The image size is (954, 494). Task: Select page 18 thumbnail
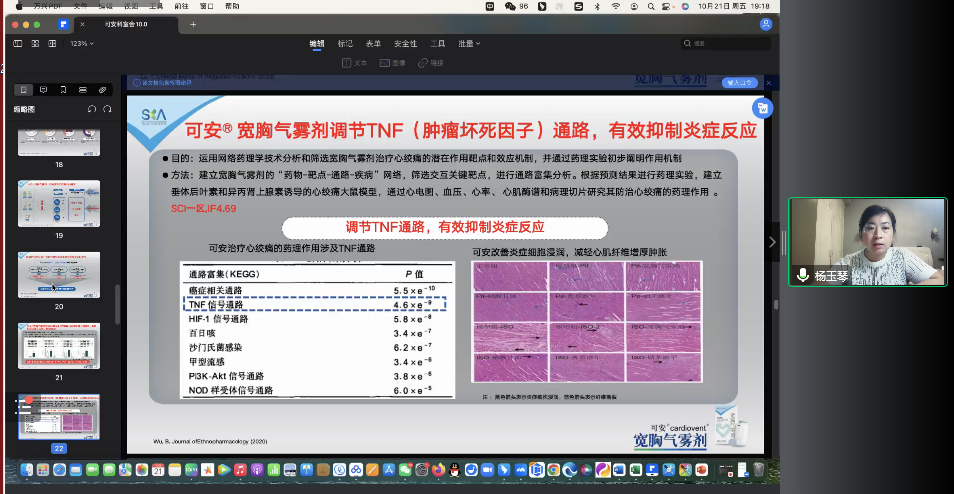pos(59,142)
